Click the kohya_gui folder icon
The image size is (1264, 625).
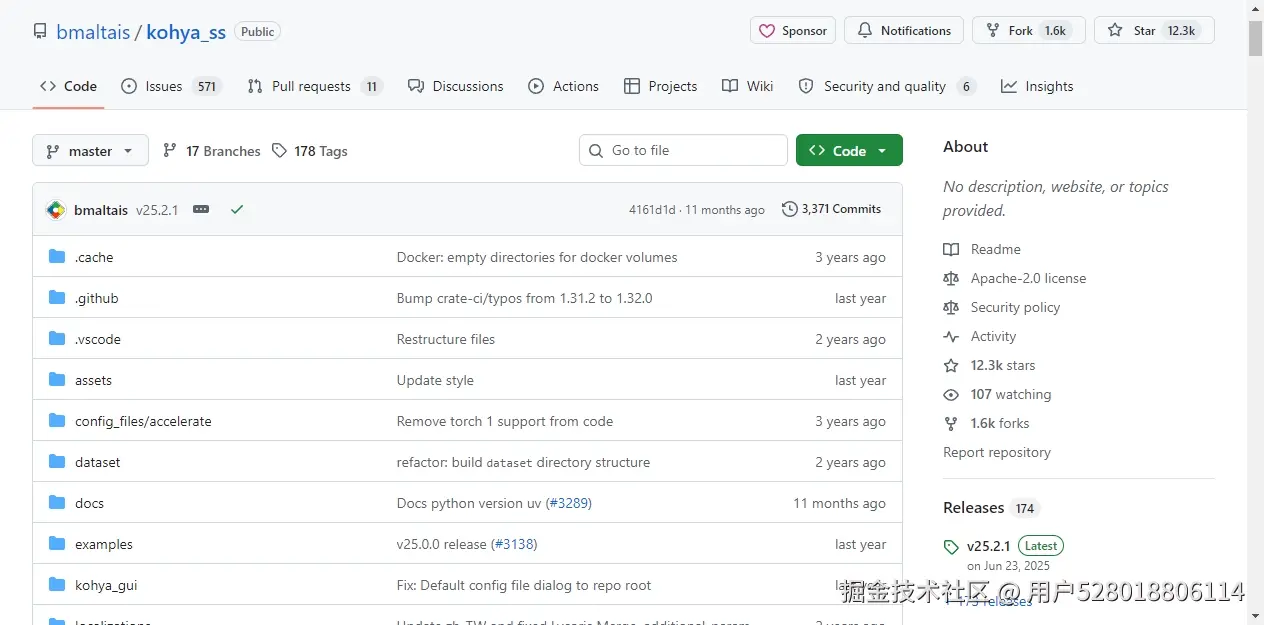pos(57,585)
